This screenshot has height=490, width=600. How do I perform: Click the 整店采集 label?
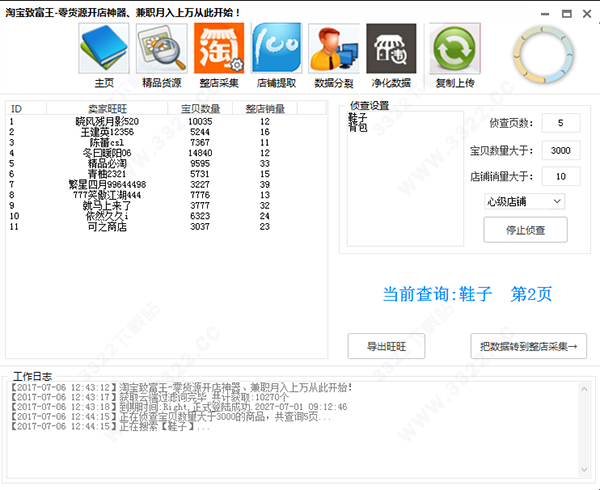coord(219,83)
